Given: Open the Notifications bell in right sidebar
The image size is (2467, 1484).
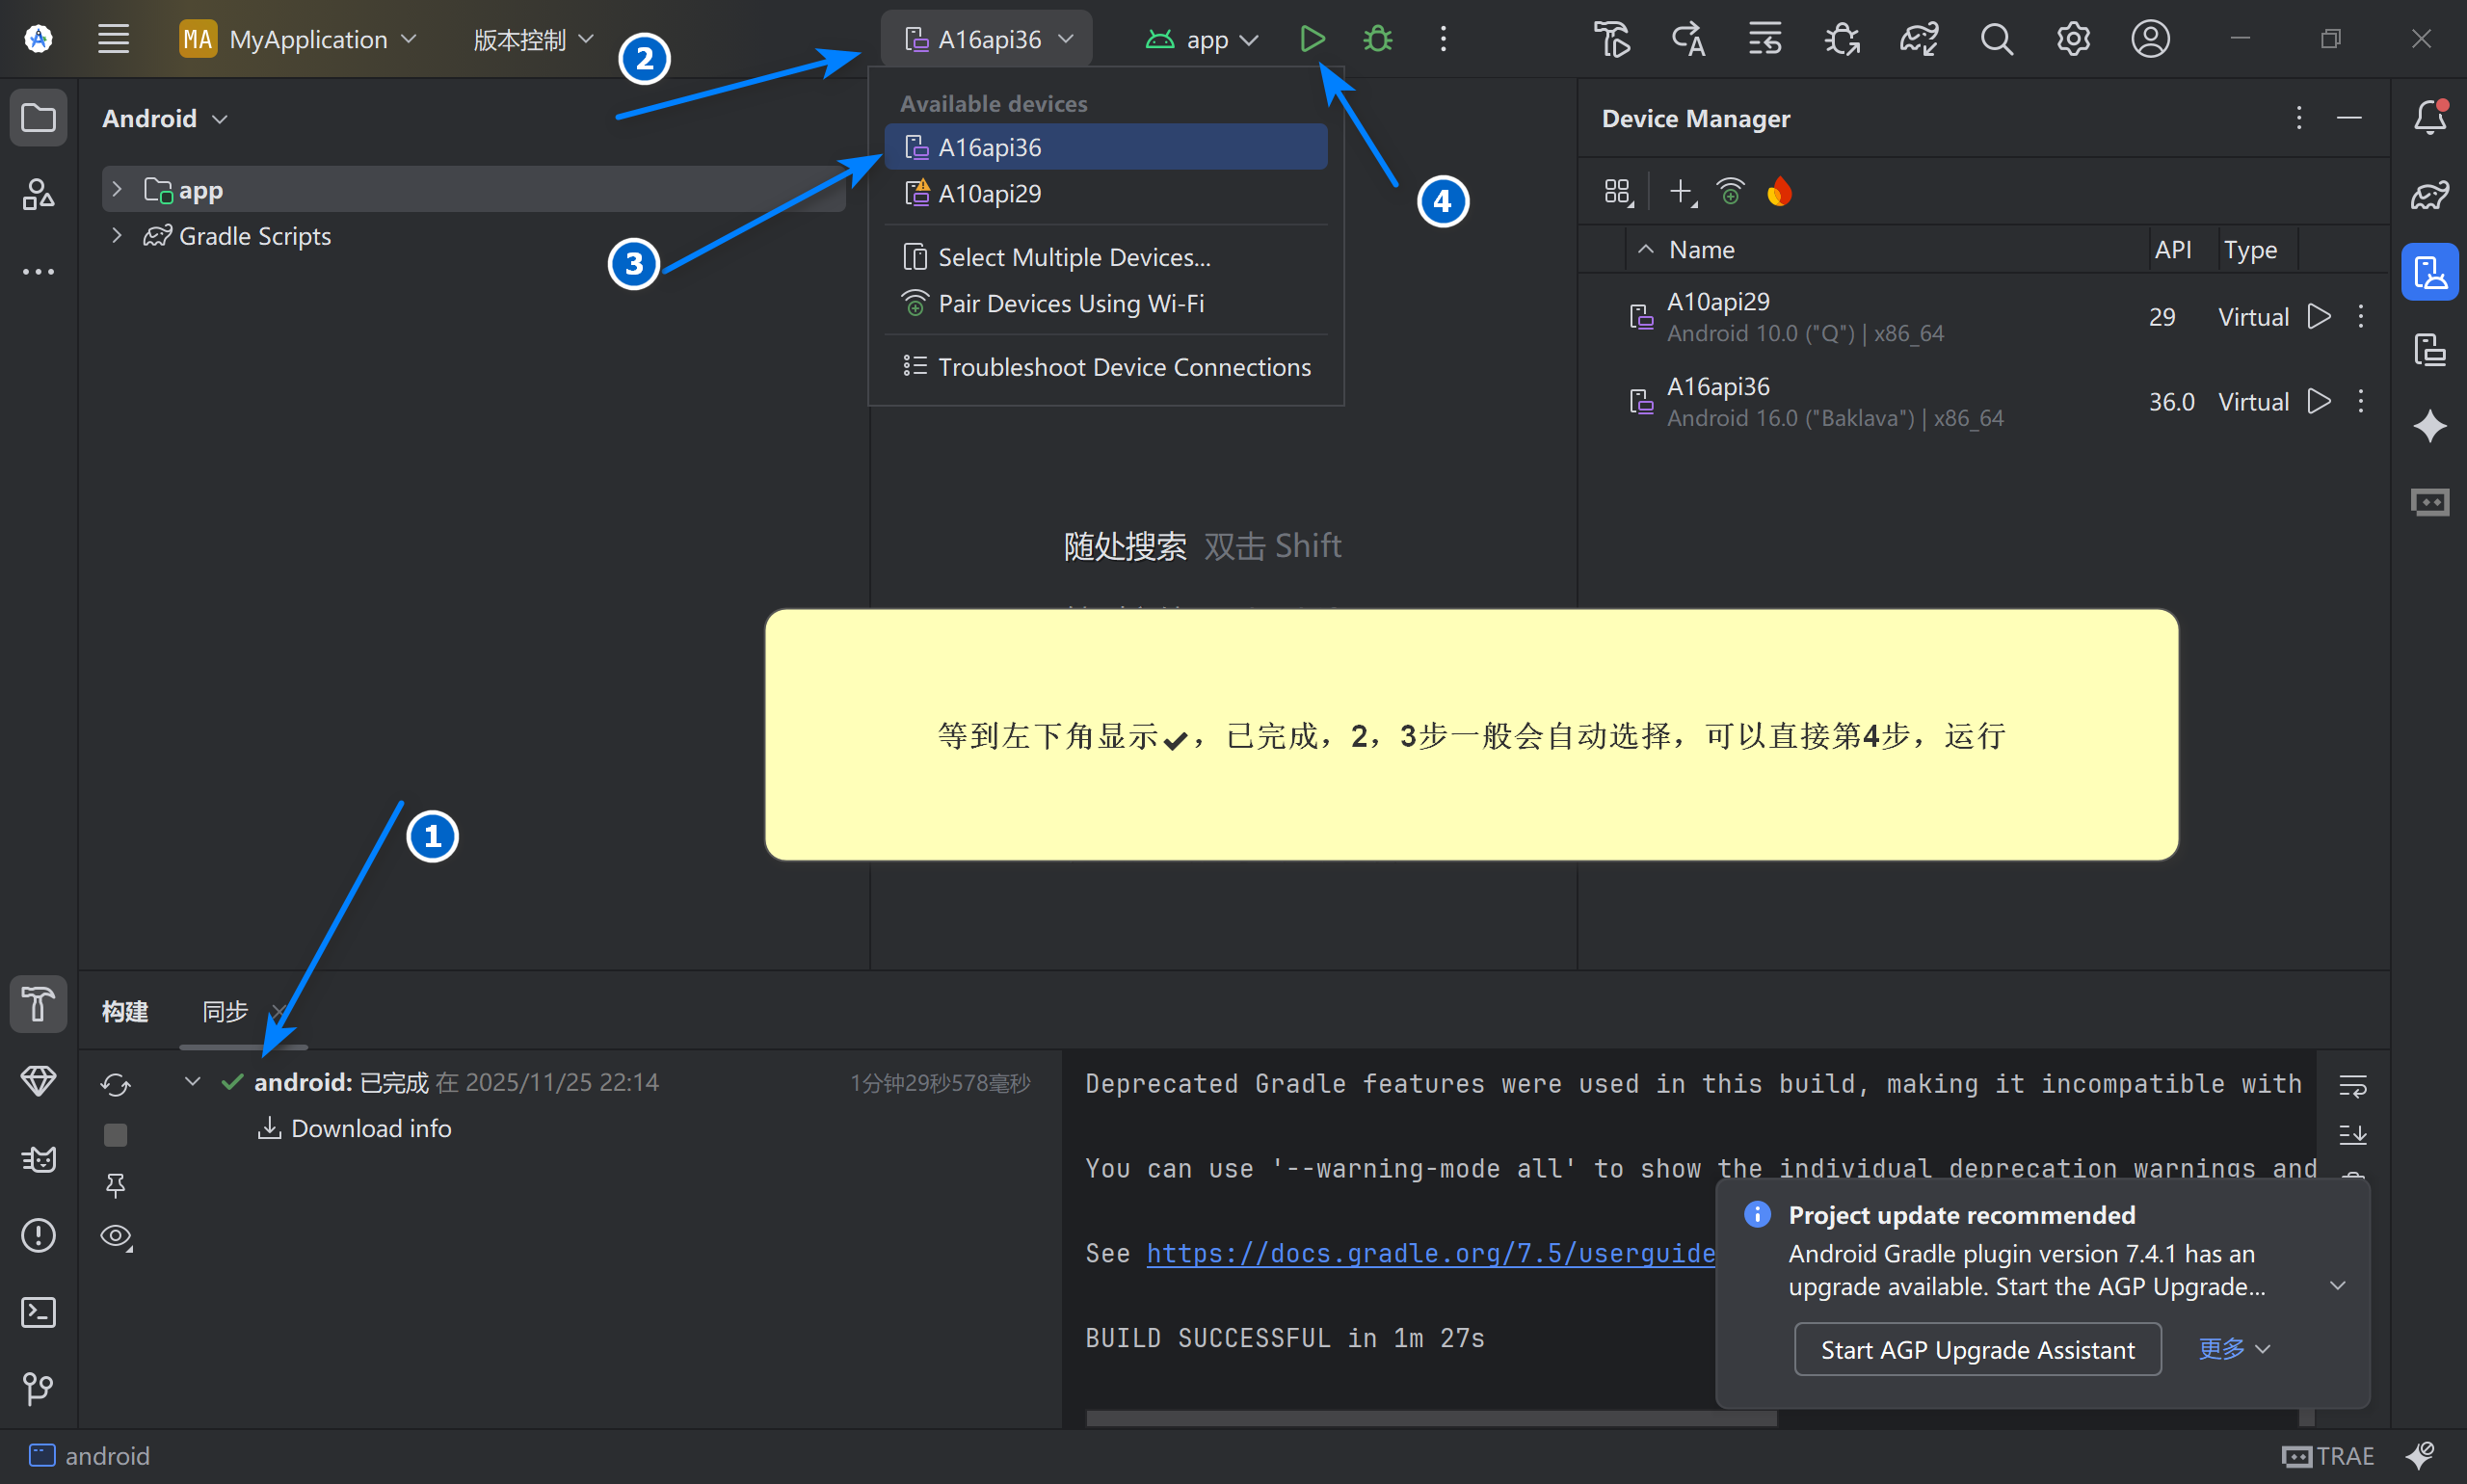Looking at the screenshot, I should click(2429, 117).
